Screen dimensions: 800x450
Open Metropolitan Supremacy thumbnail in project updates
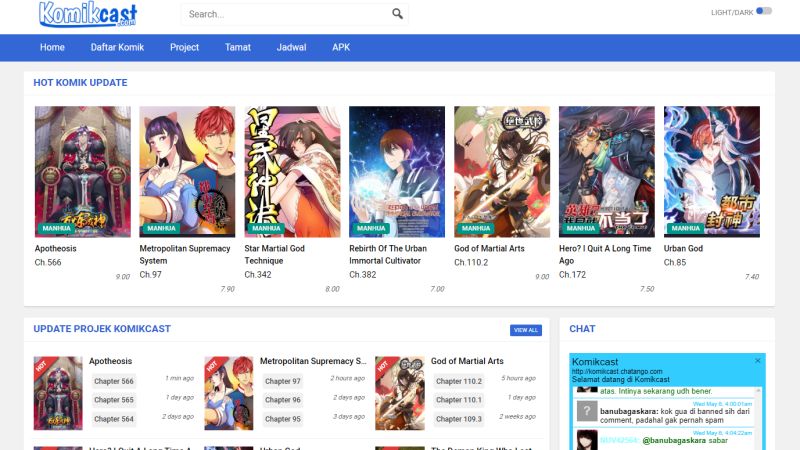[229, 393]
